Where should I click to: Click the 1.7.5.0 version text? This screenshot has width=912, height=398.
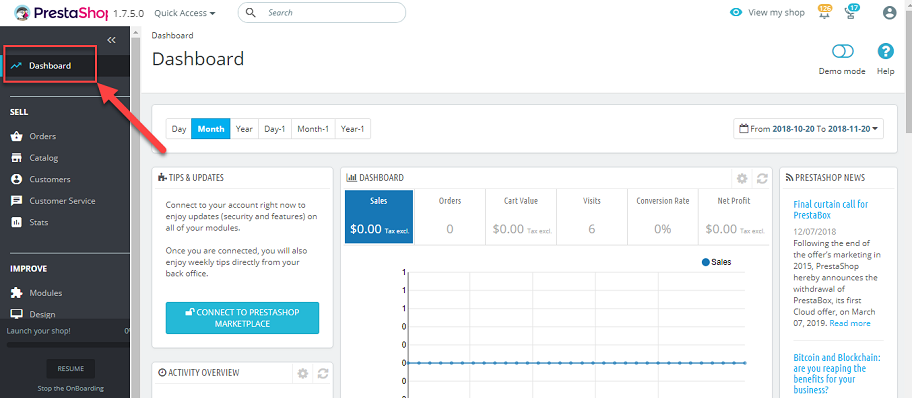[x=129, y=13]
